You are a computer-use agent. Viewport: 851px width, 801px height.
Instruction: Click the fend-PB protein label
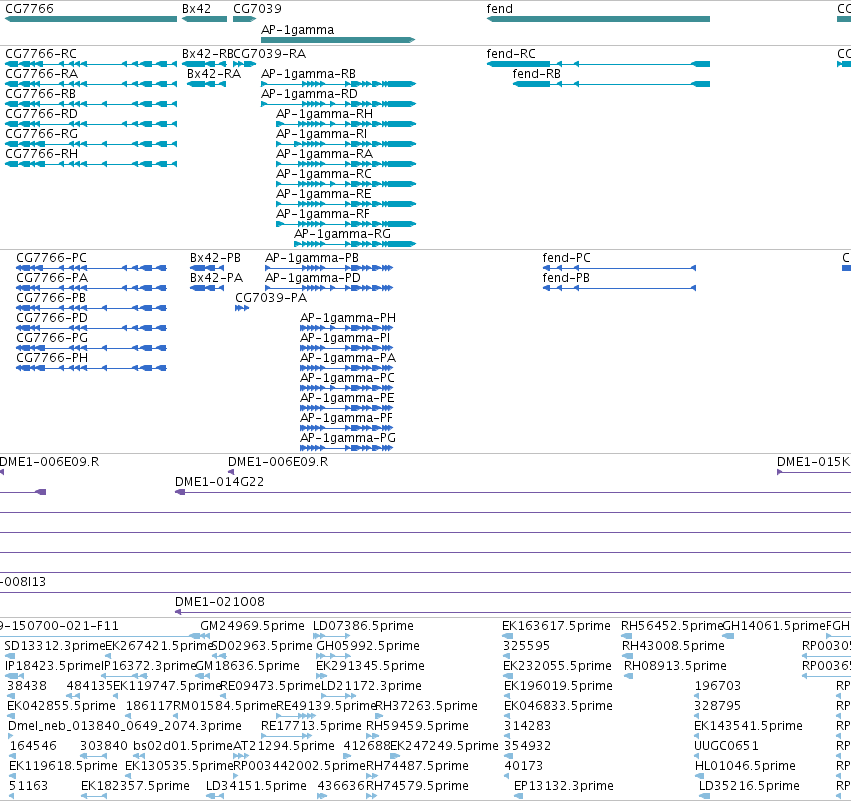[566, 278]
